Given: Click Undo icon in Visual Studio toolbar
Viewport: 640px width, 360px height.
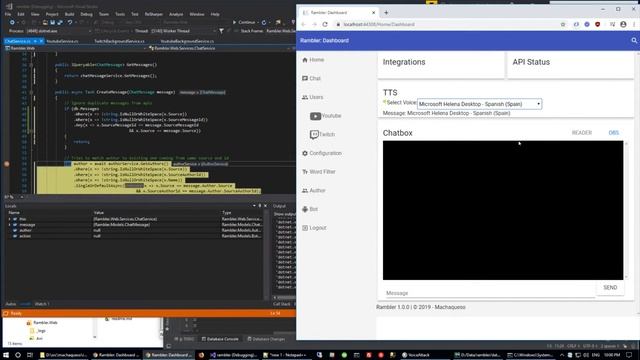Looking at the screenshot, I should pos(70,22).
